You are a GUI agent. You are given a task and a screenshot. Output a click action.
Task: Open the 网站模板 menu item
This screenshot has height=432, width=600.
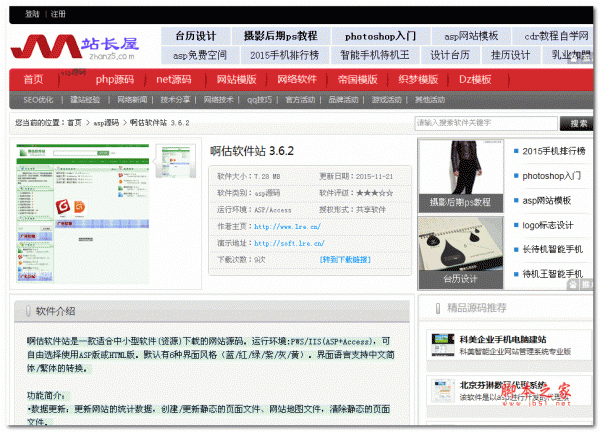coord(236,80)
